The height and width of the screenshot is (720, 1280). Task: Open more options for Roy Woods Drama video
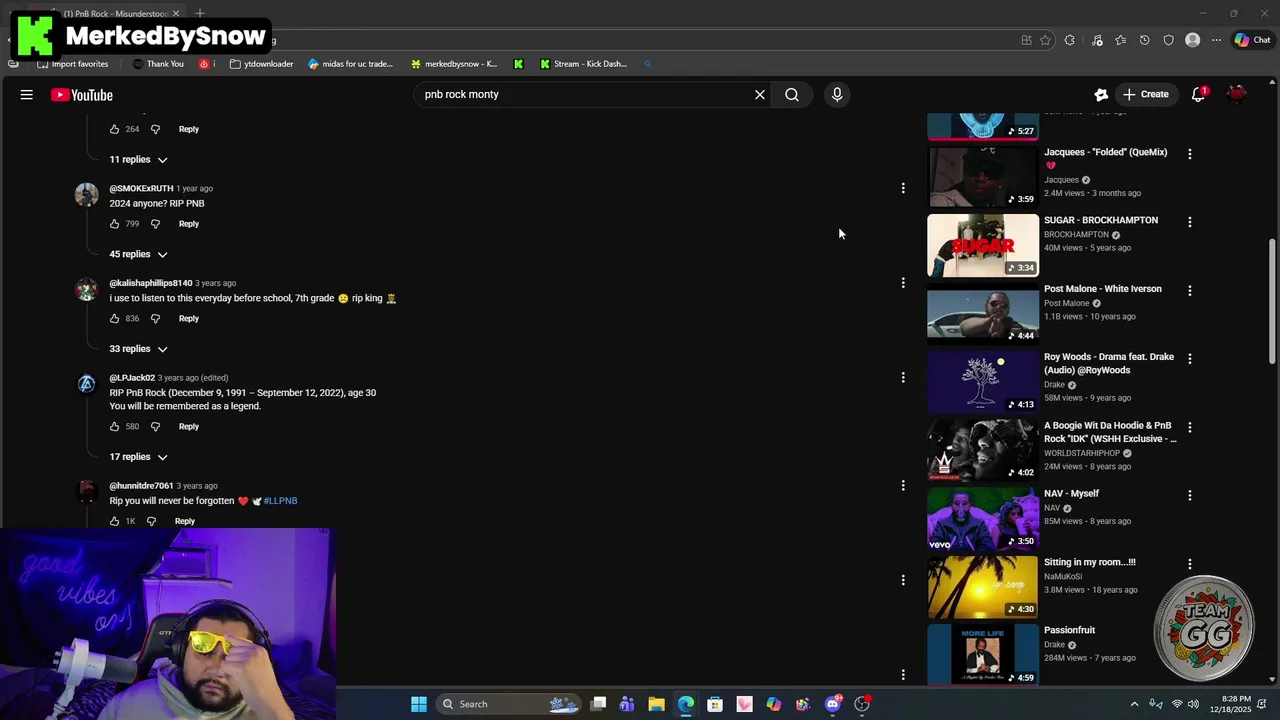pyautogui.click(x=1190, y=359)
